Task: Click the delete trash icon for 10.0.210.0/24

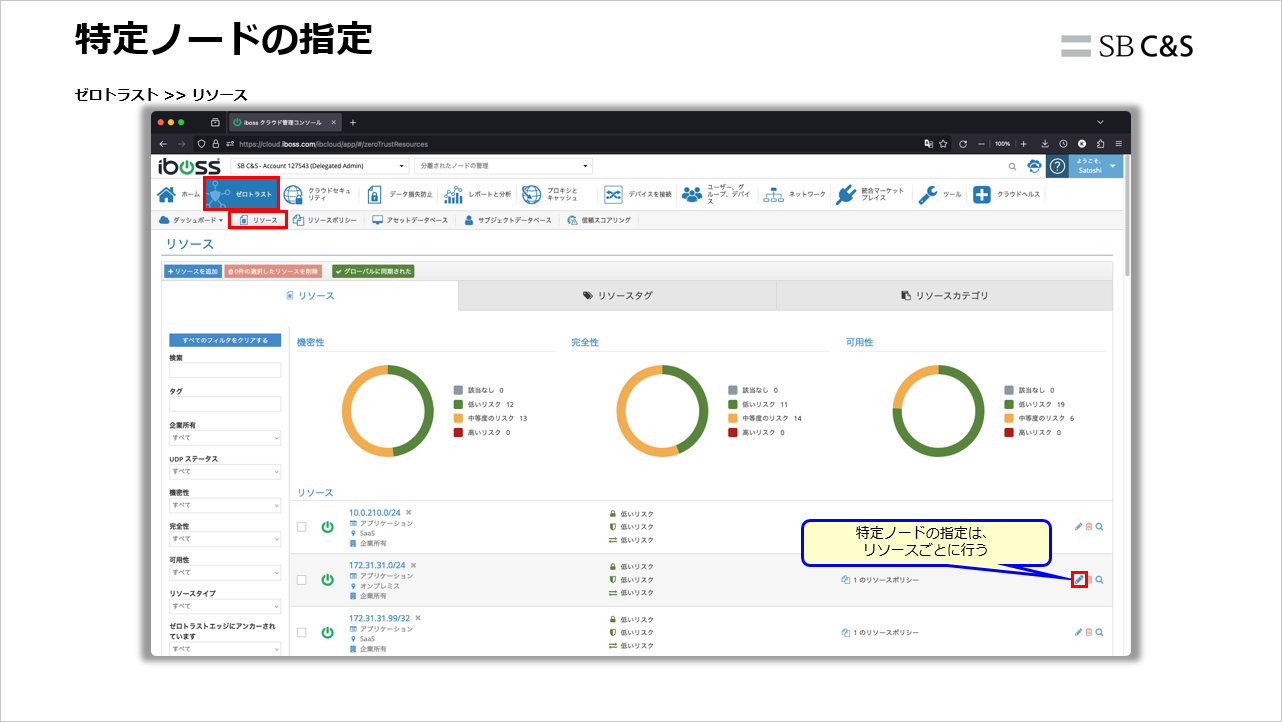Action: tap(1087, 525)
